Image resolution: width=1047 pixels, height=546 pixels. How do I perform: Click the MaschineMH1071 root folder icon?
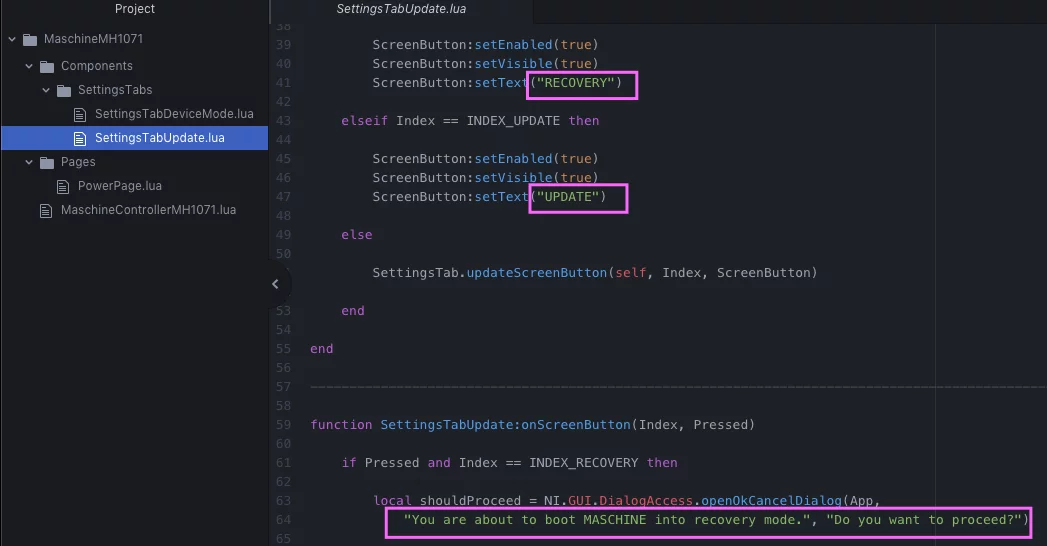pos(30,39)
